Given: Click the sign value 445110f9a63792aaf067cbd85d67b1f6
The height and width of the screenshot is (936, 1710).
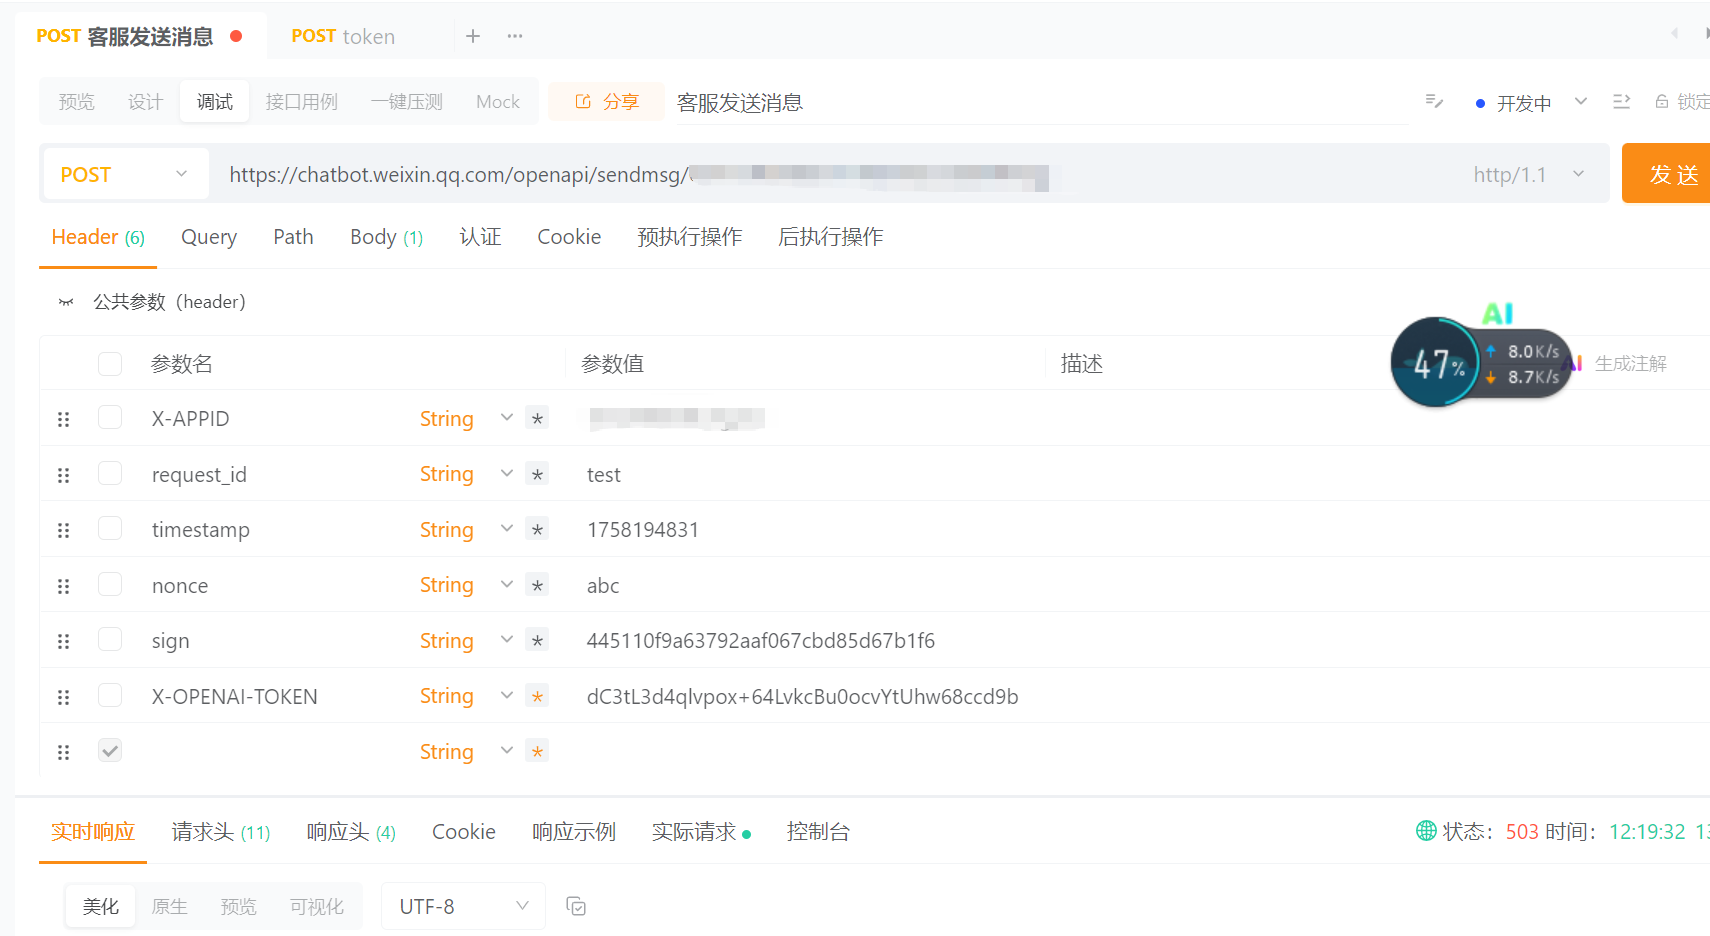Looking at the screenshot, I should click(x=761, y=641).
